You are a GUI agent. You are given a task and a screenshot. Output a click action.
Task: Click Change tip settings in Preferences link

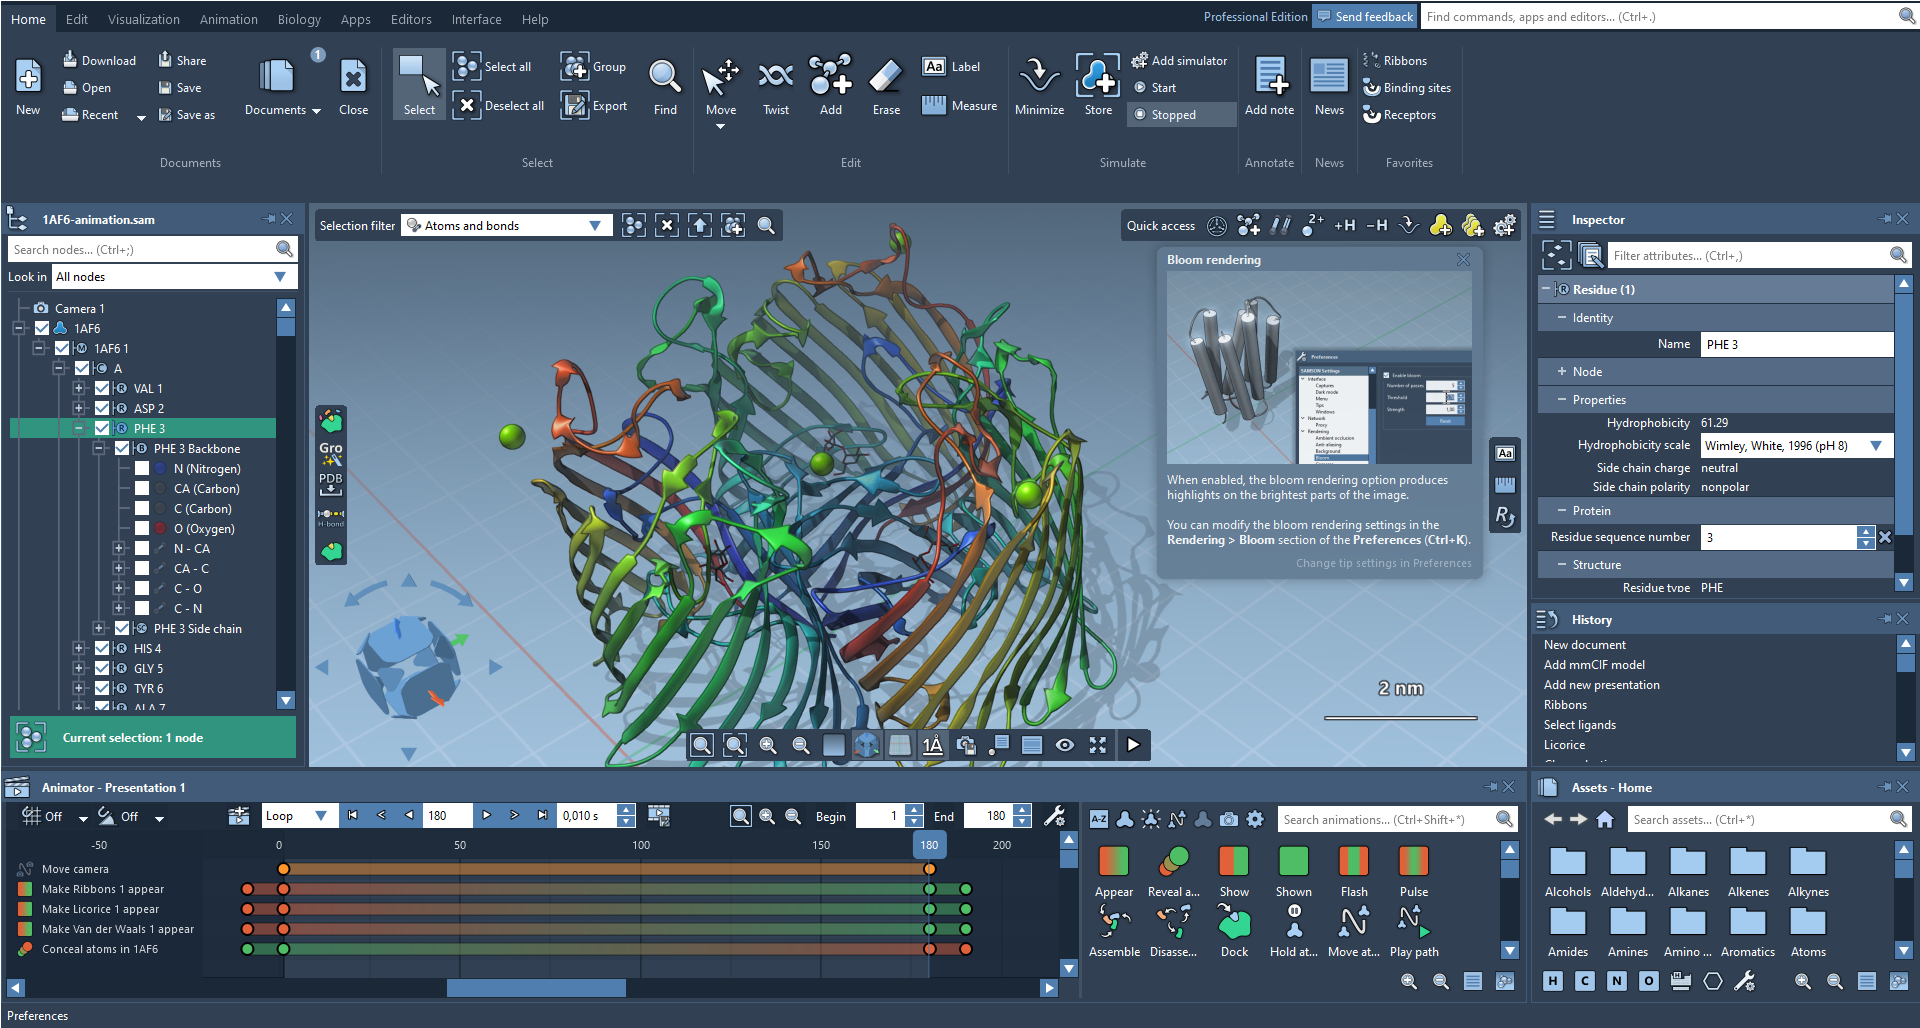pyautogui.click(x=1383, y=563)
